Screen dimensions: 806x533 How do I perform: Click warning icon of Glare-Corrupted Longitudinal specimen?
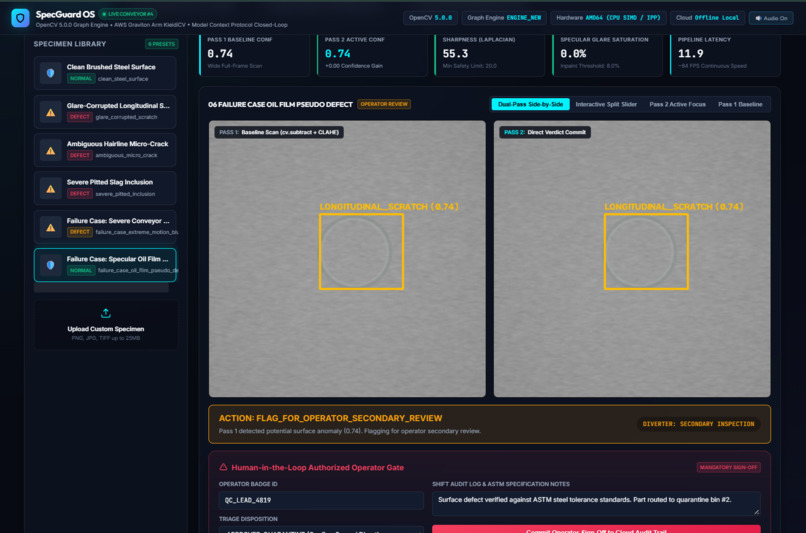[50, 112]
